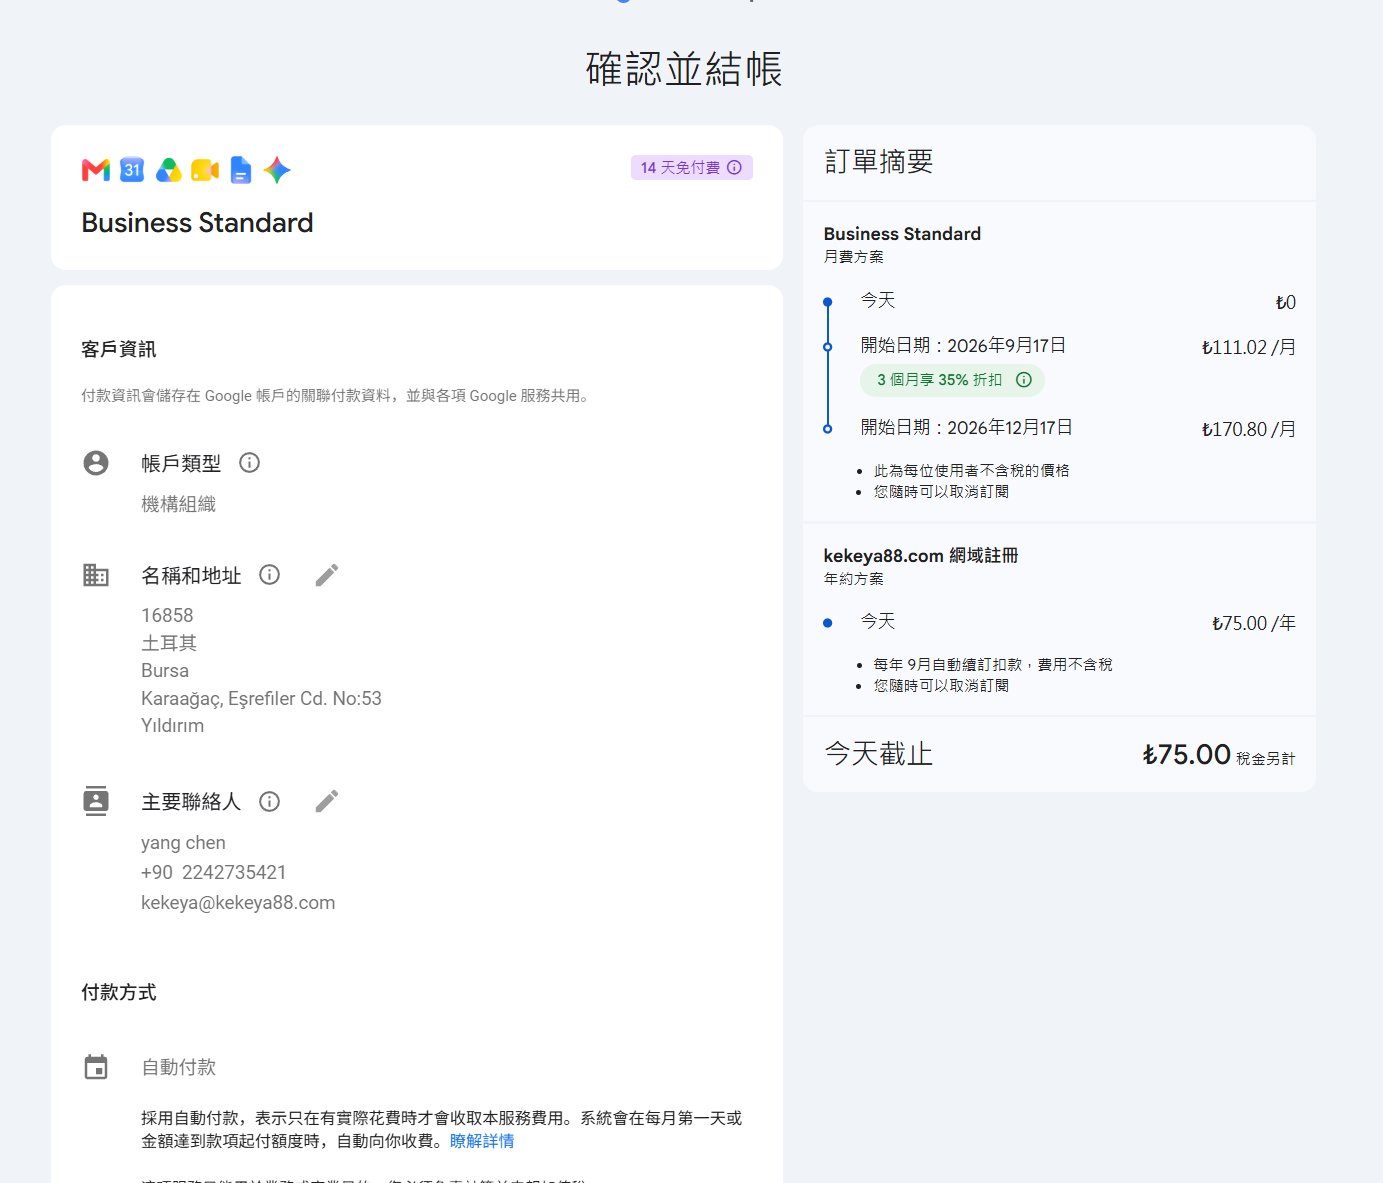The height and width of the screenshot is (1183, 1383).
Task: Click the email kekeya@kekeya88.com
Action: 238,903
